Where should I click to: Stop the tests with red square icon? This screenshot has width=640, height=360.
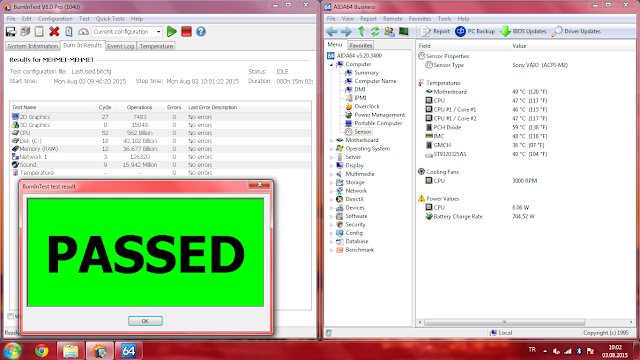point(187,31)
